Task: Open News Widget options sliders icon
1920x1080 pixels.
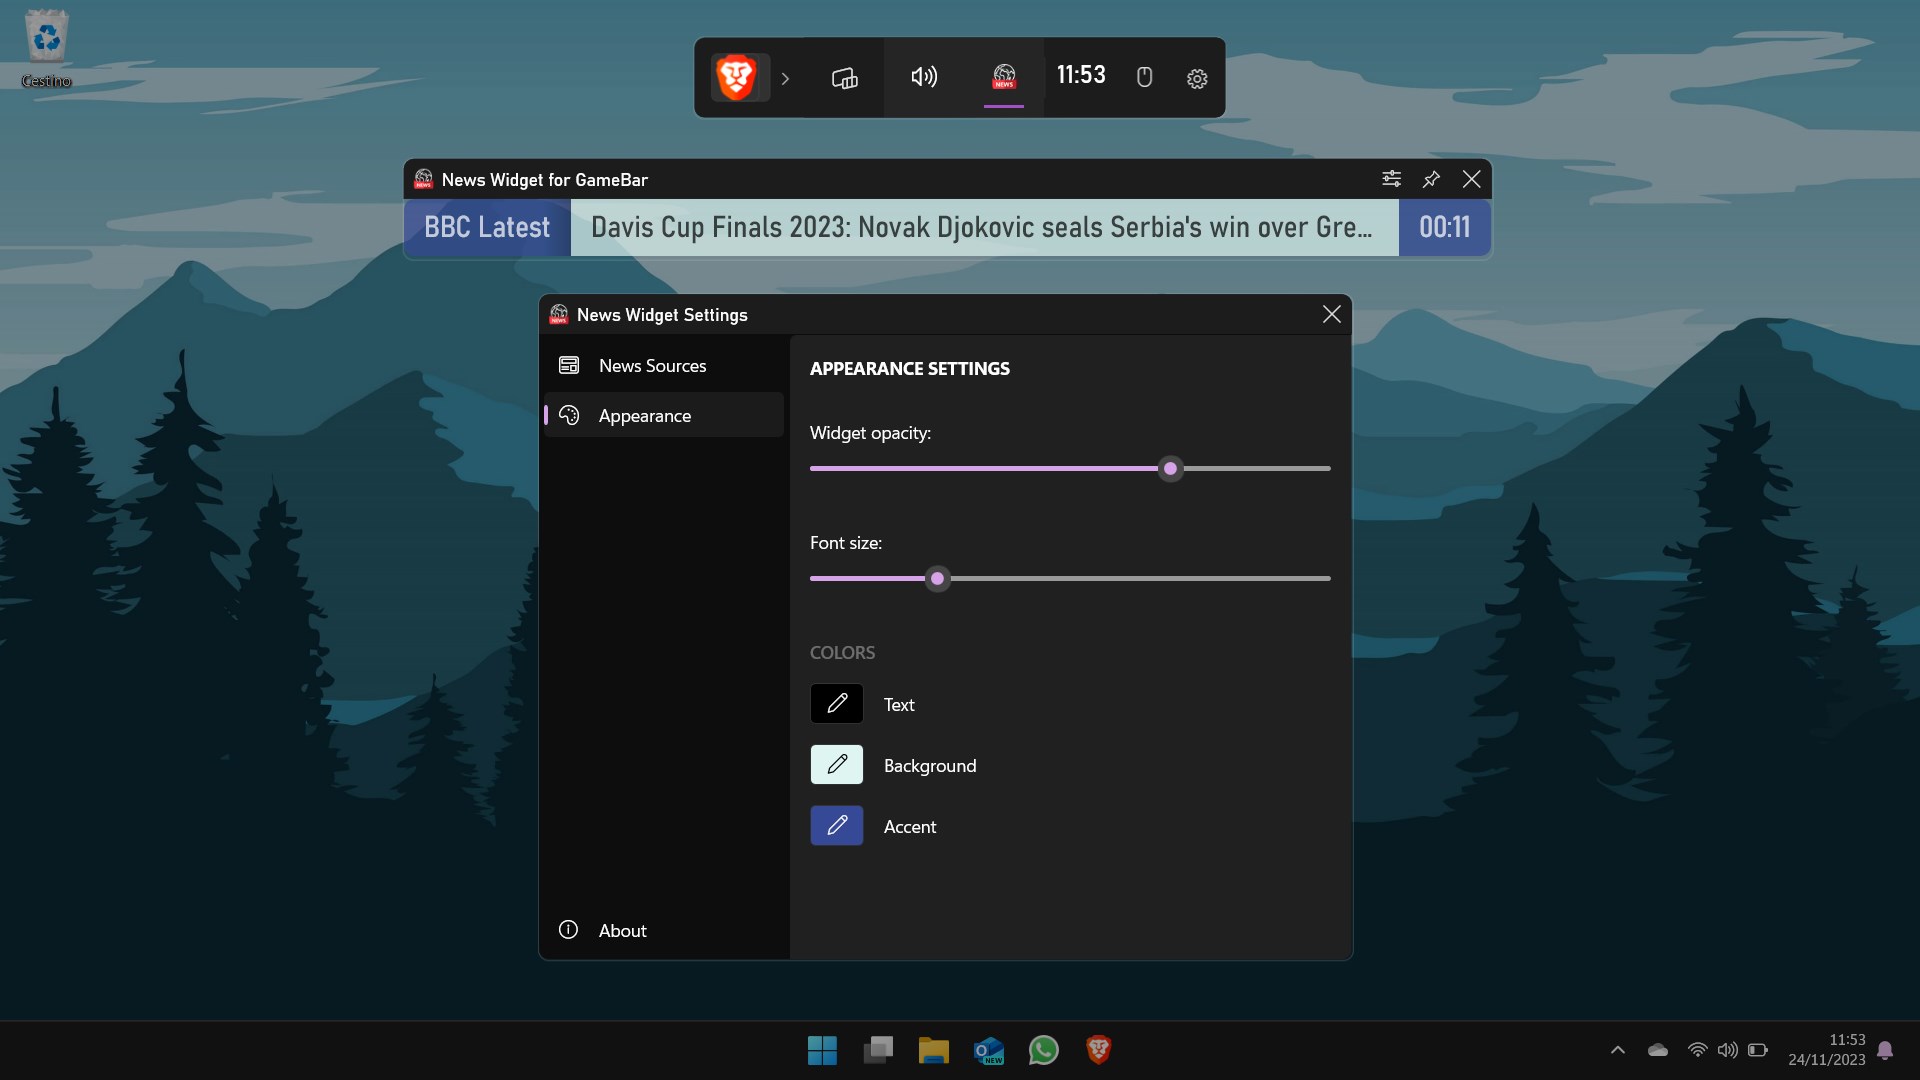Action: 1391,179
